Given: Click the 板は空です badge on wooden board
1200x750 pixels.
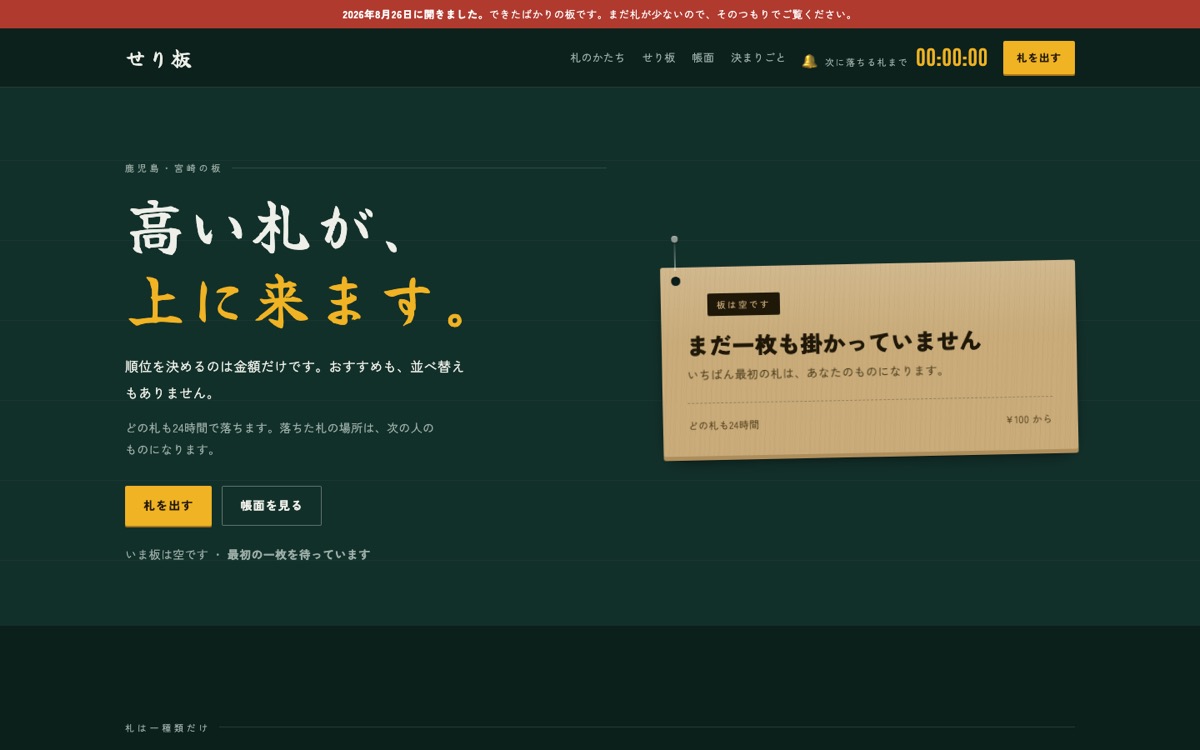Looking at the screenshot, I should [x=743, y=304].
